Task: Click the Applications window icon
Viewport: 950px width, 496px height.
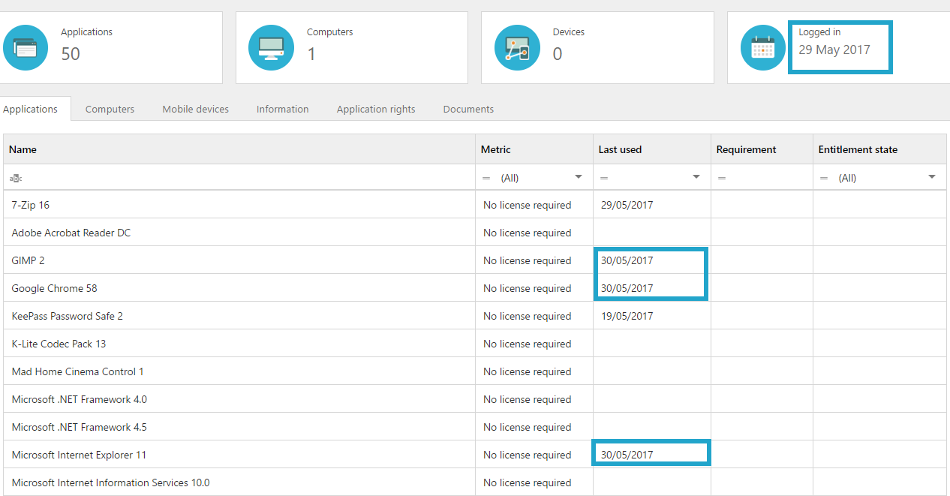Action: click(x=25, y=47)
